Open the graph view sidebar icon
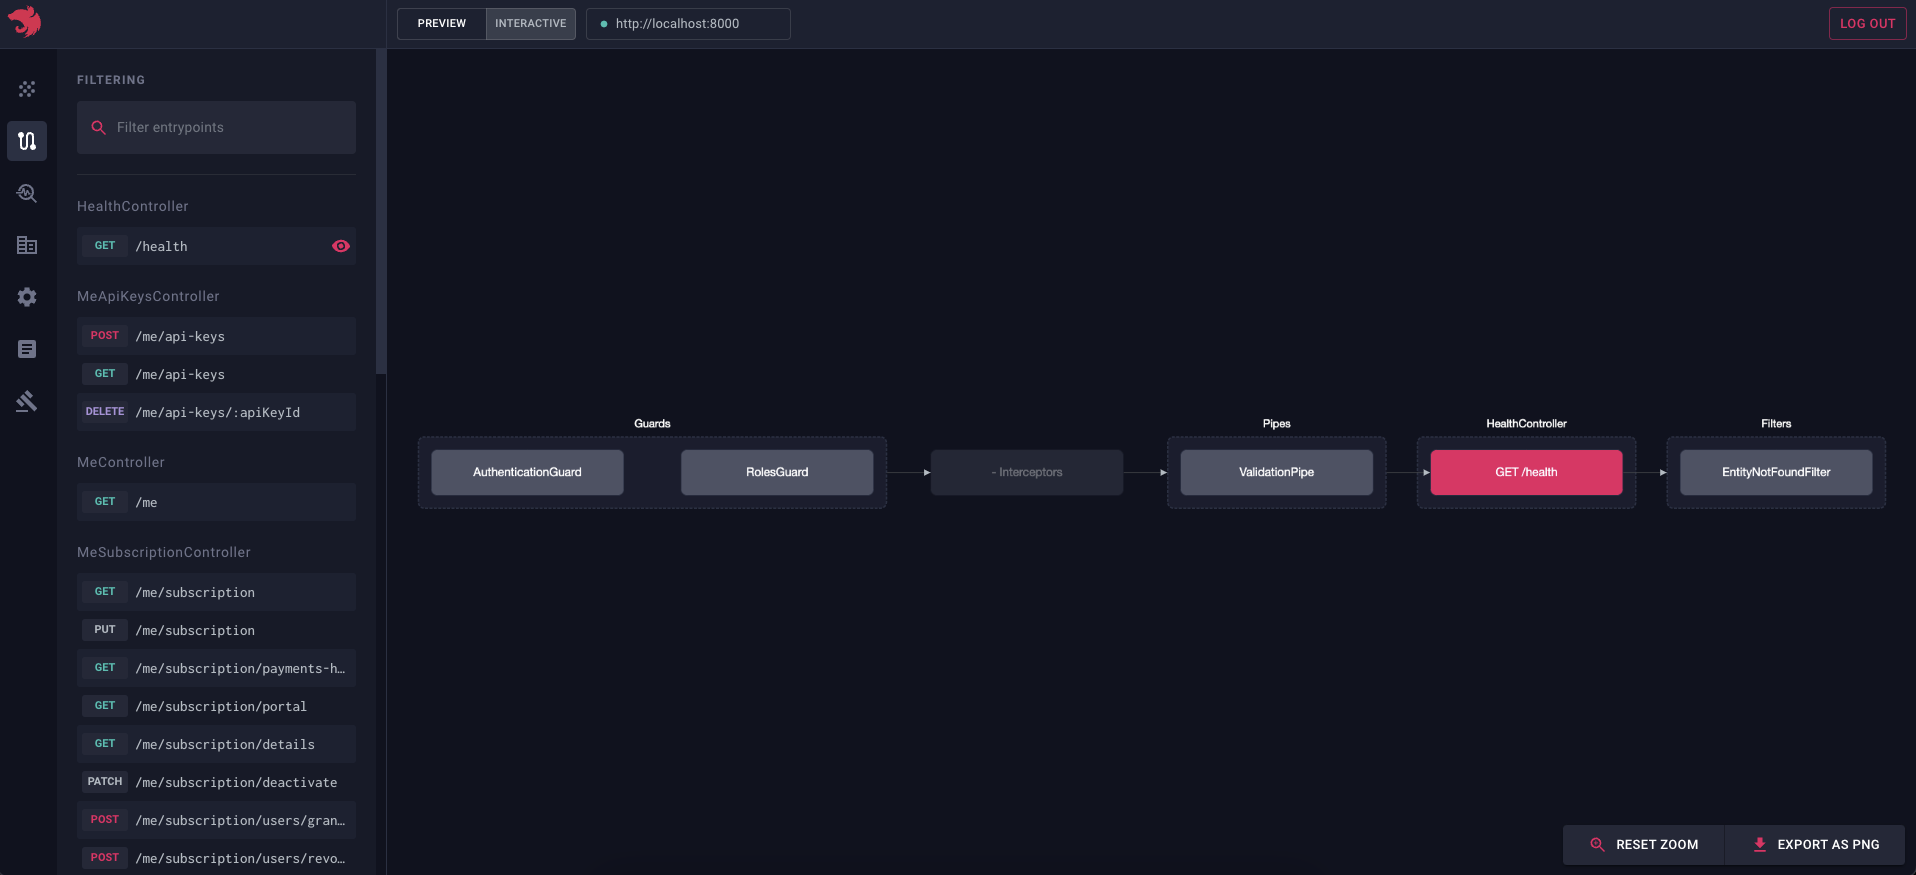 [27, 89]
